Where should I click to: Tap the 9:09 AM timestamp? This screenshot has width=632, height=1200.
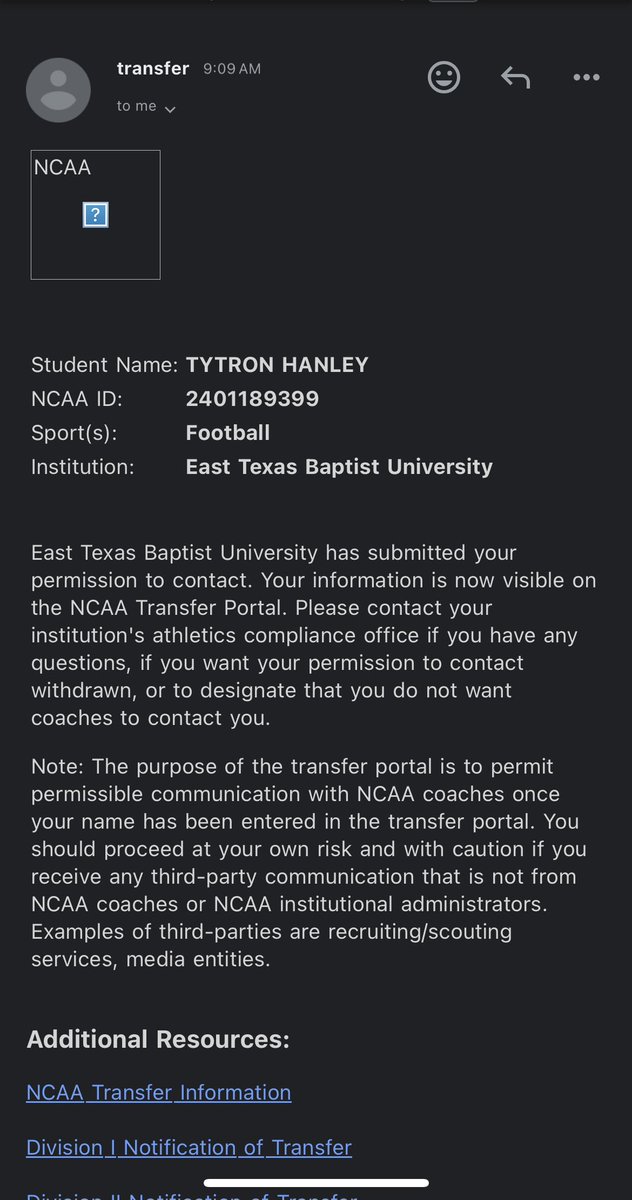click(x=231, y=69)
